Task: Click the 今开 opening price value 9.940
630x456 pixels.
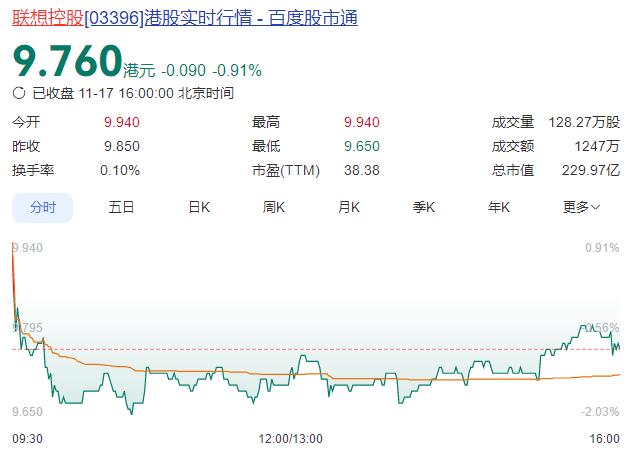Action: pyautogui.click(x=121, y=122)
